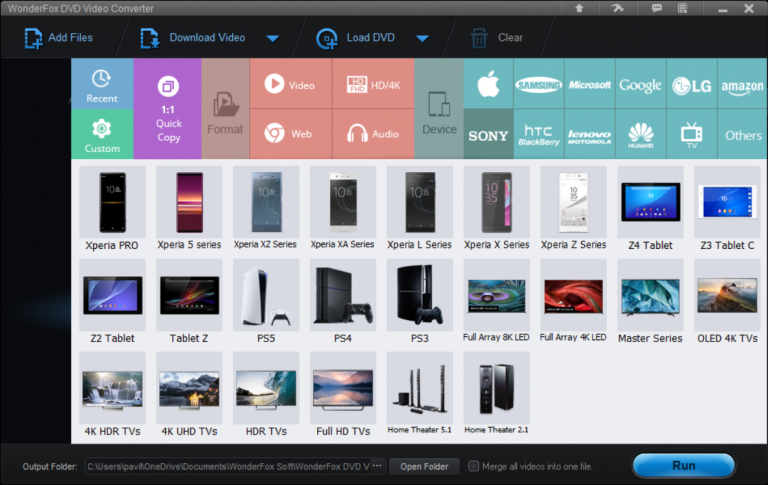The width and height of the screenshot is (768, 485).
Task: Choose the Full Array 8K LED profile
Action: [x=497, y=302]
